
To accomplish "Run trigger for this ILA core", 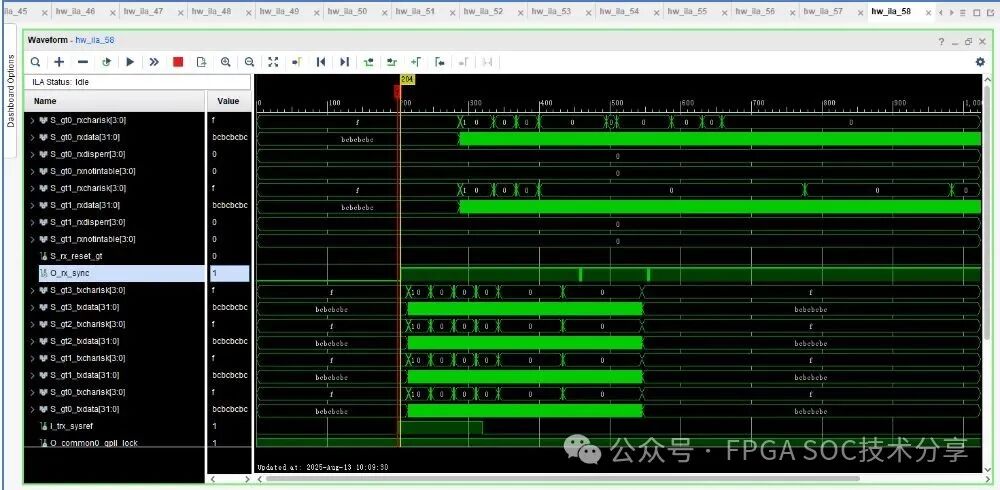I will [130, 62].
